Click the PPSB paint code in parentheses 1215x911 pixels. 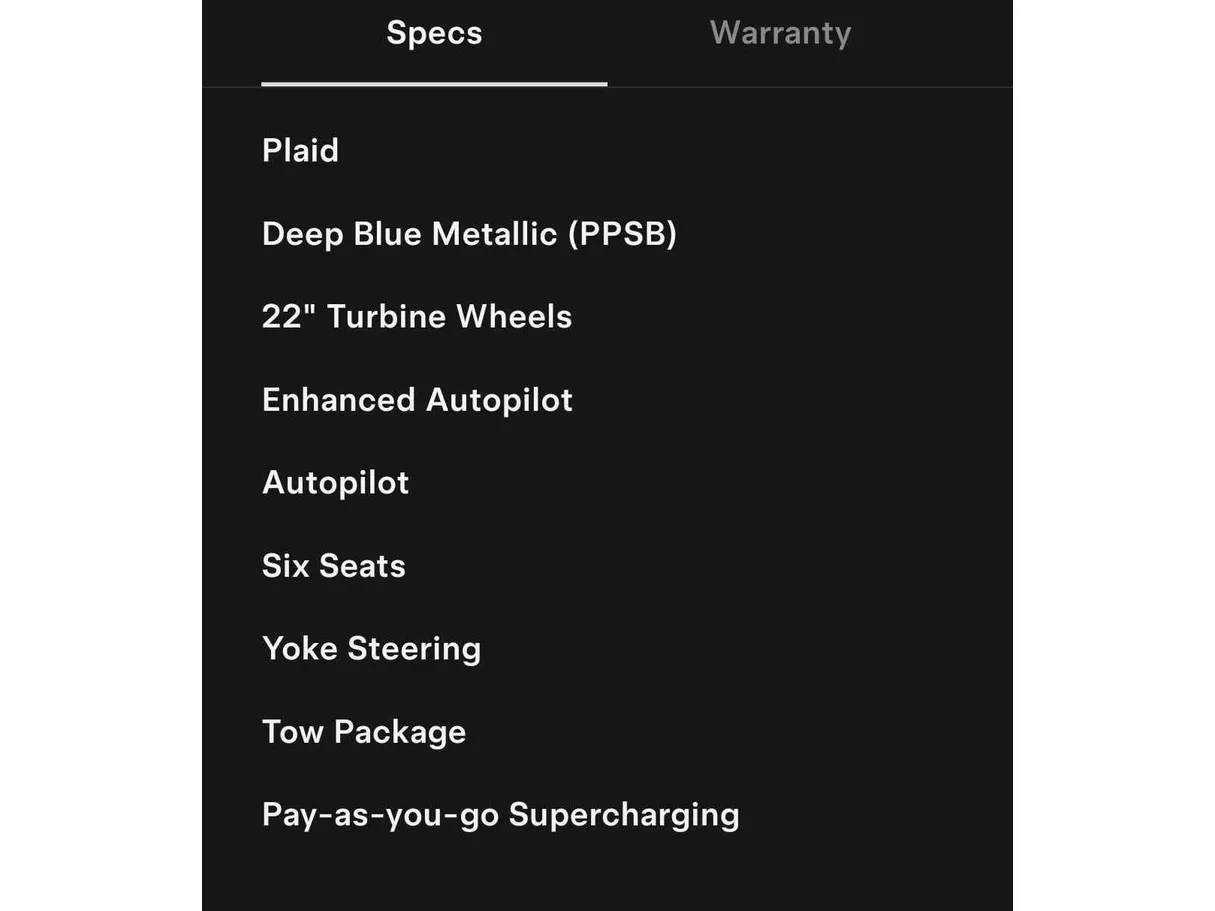[x=622, y=234]
